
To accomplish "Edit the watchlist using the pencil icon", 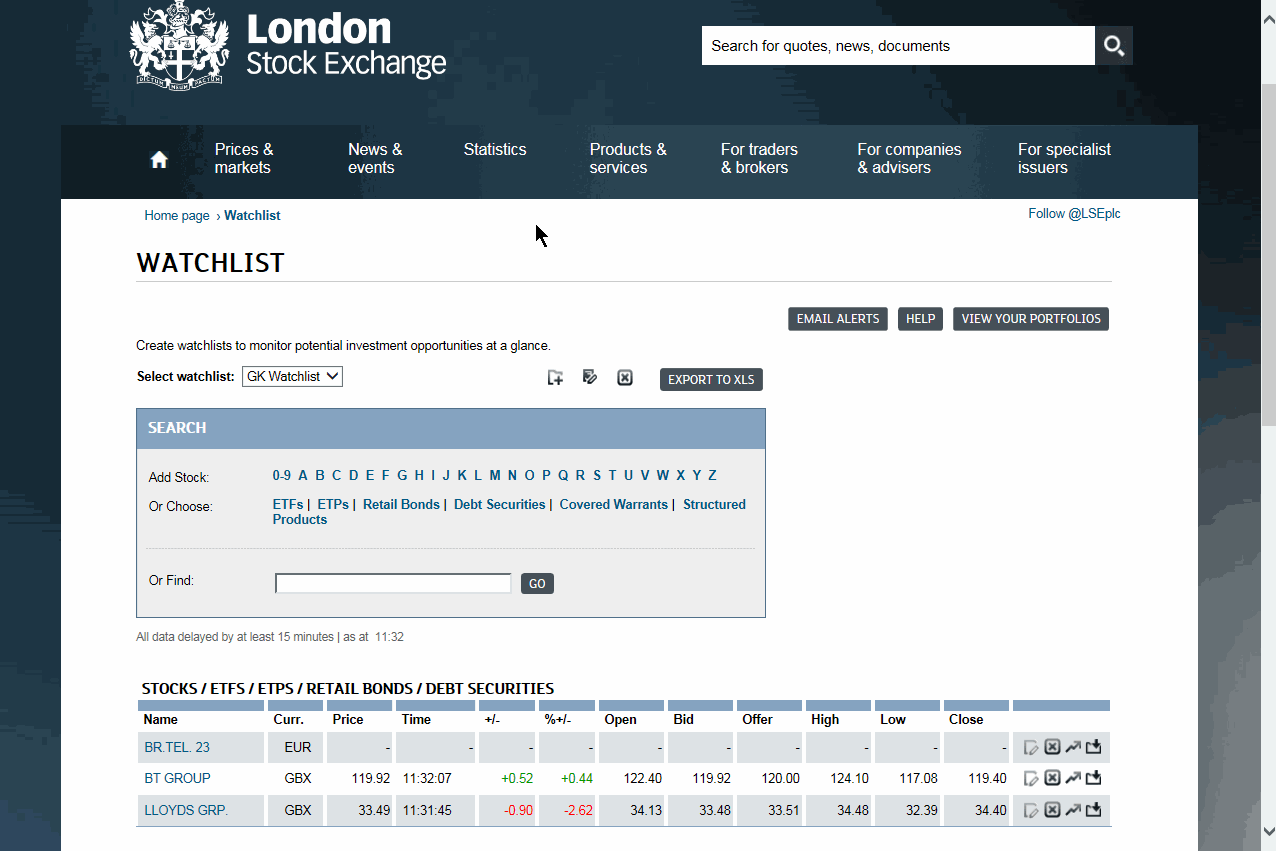I will pyautogui.click(x=590, y=378).
